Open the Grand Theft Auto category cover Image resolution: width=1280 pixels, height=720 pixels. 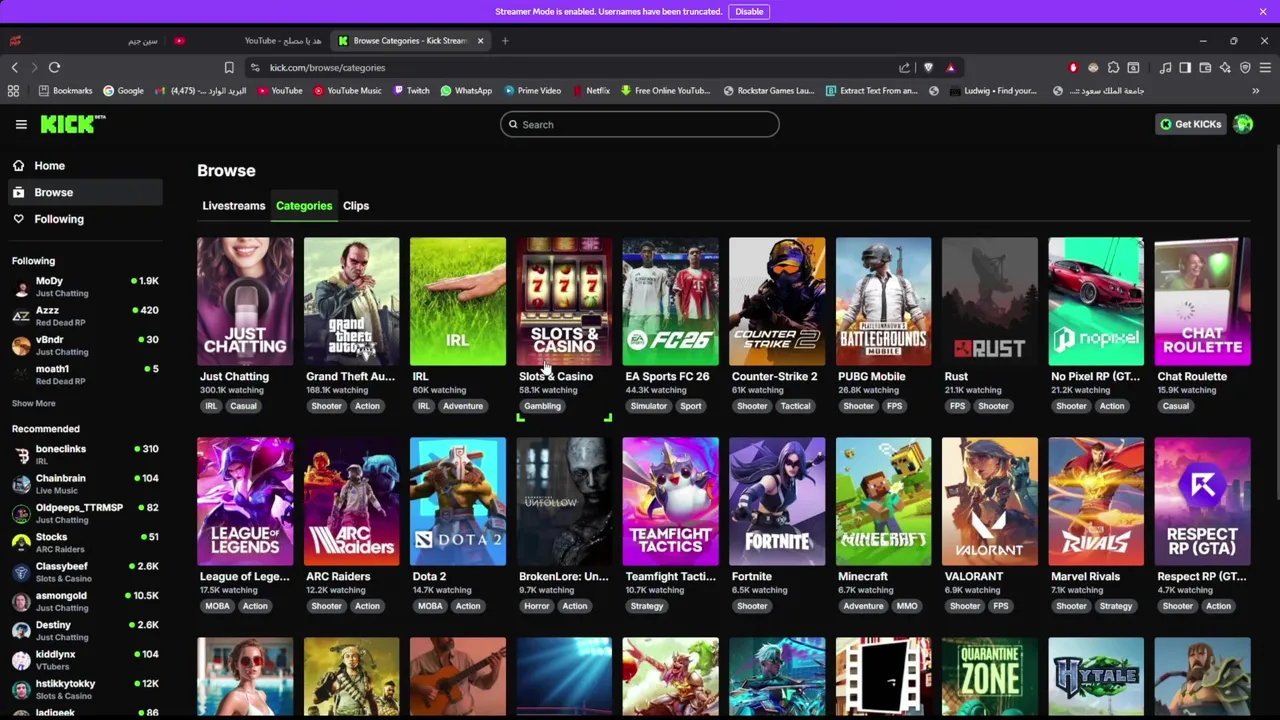coord(351,301)
